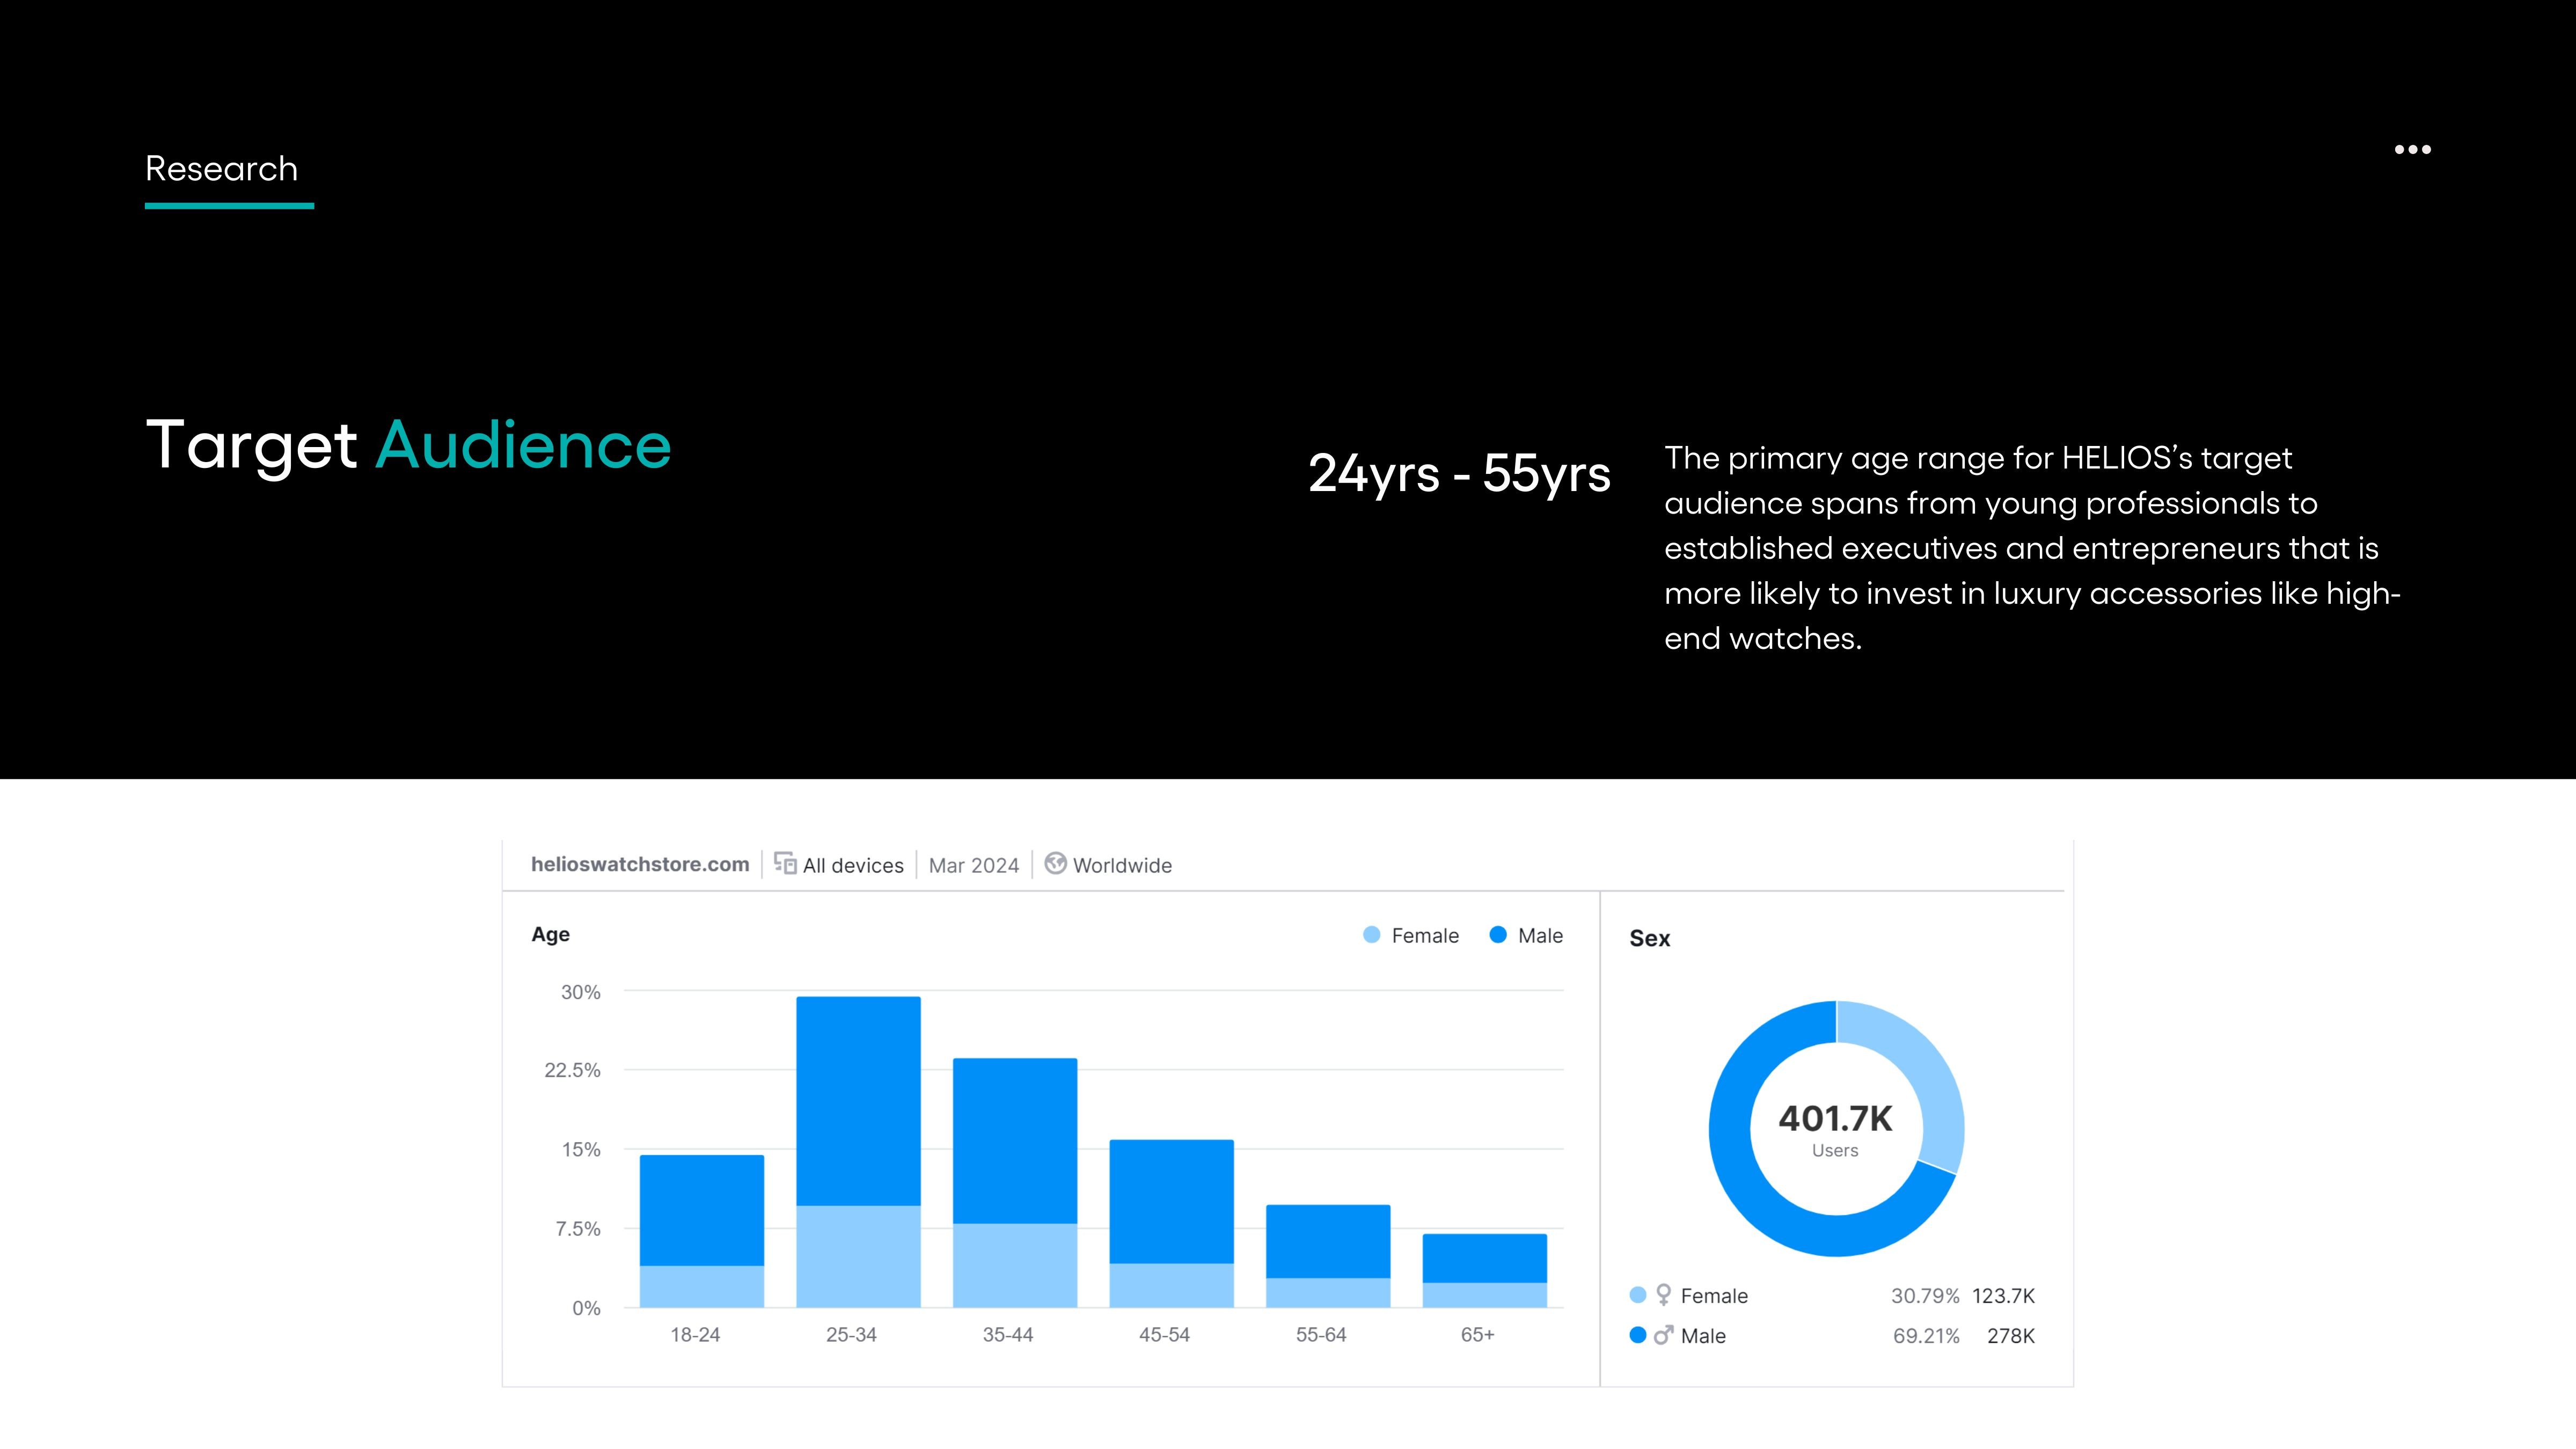Select the female segment of the 25-34 bar
Viewport: 2576px width, 1449px height.
[x=858, y=1257]
